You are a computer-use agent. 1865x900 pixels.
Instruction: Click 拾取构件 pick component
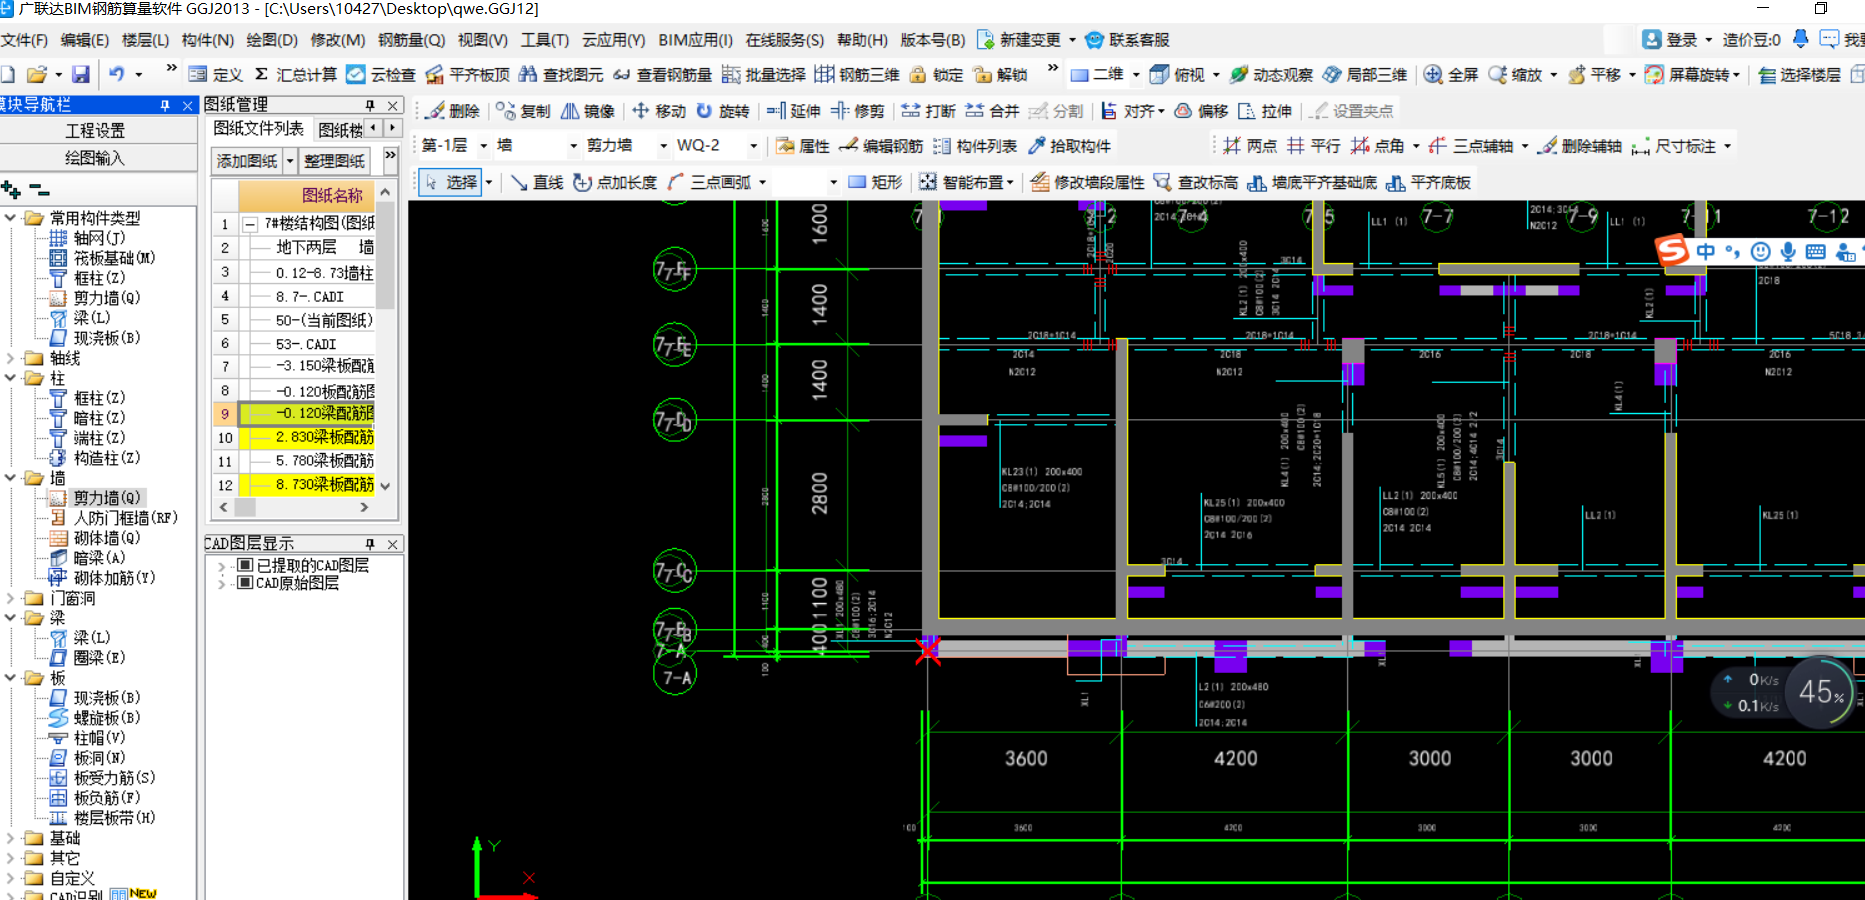[1069, 146]
